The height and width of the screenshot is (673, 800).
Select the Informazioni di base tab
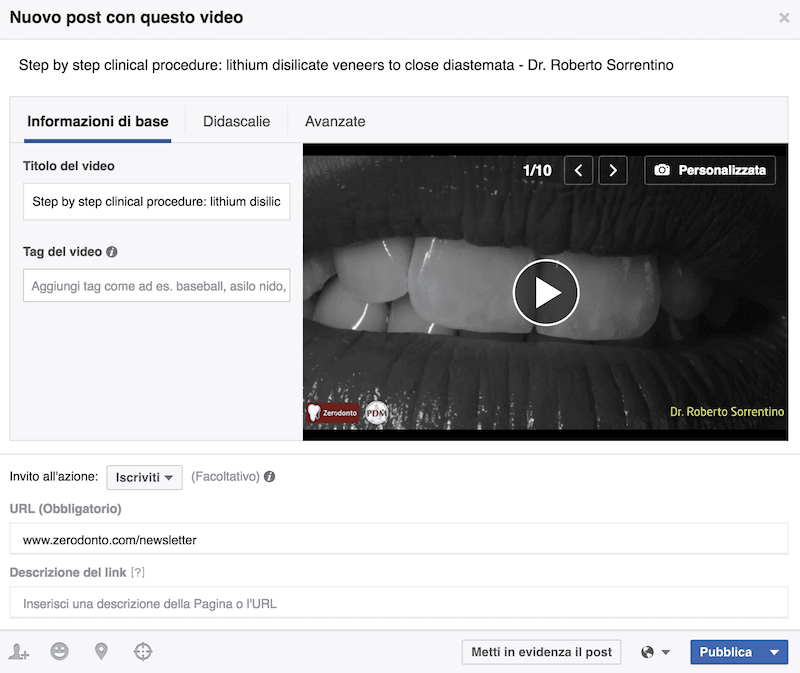97,121
